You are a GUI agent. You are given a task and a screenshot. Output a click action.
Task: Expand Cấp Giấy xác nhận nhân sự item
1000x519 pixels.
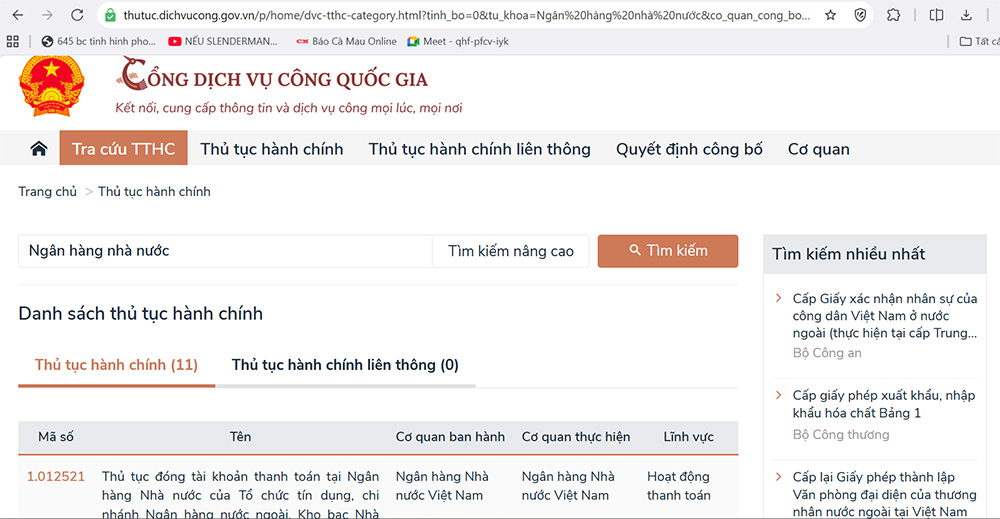[779, 299]
